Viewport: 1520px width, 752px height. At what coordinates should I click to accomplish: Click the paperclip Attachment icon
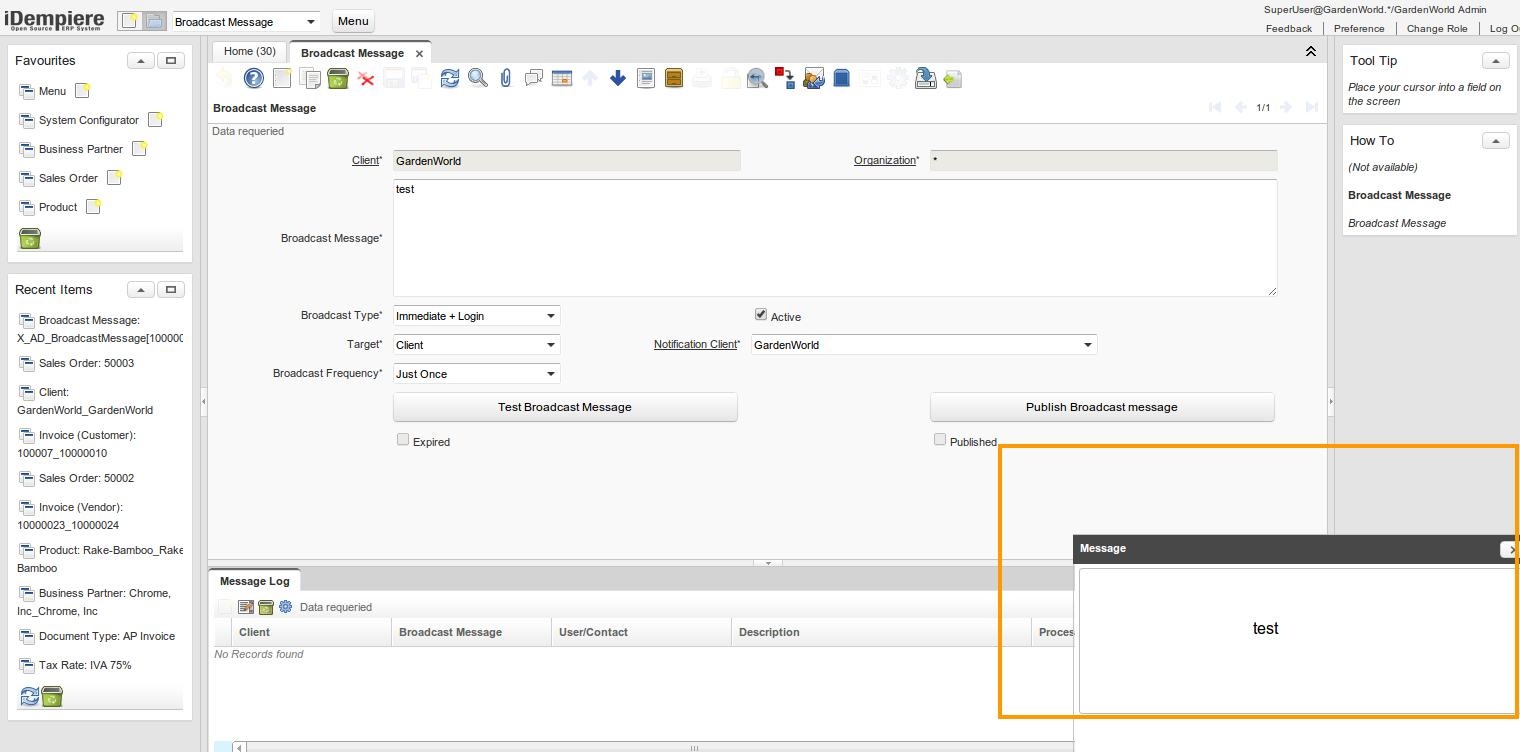[506, 78]
